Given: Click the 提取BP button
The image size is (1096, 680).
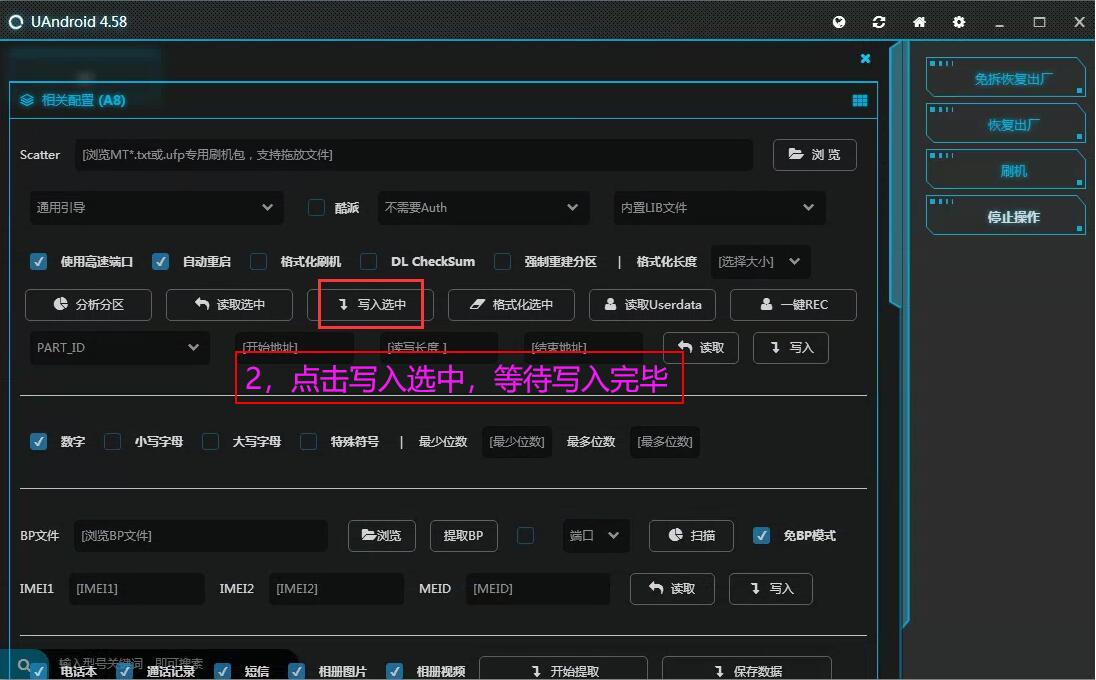Looking at the screenshot, I should click(463, 536).
